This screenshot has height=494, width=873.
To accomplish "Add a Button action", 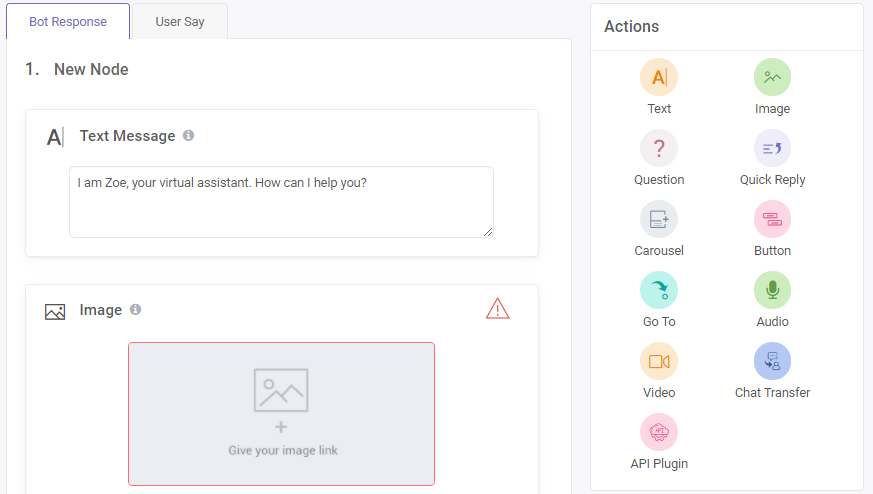I will (x=772, y=220).
